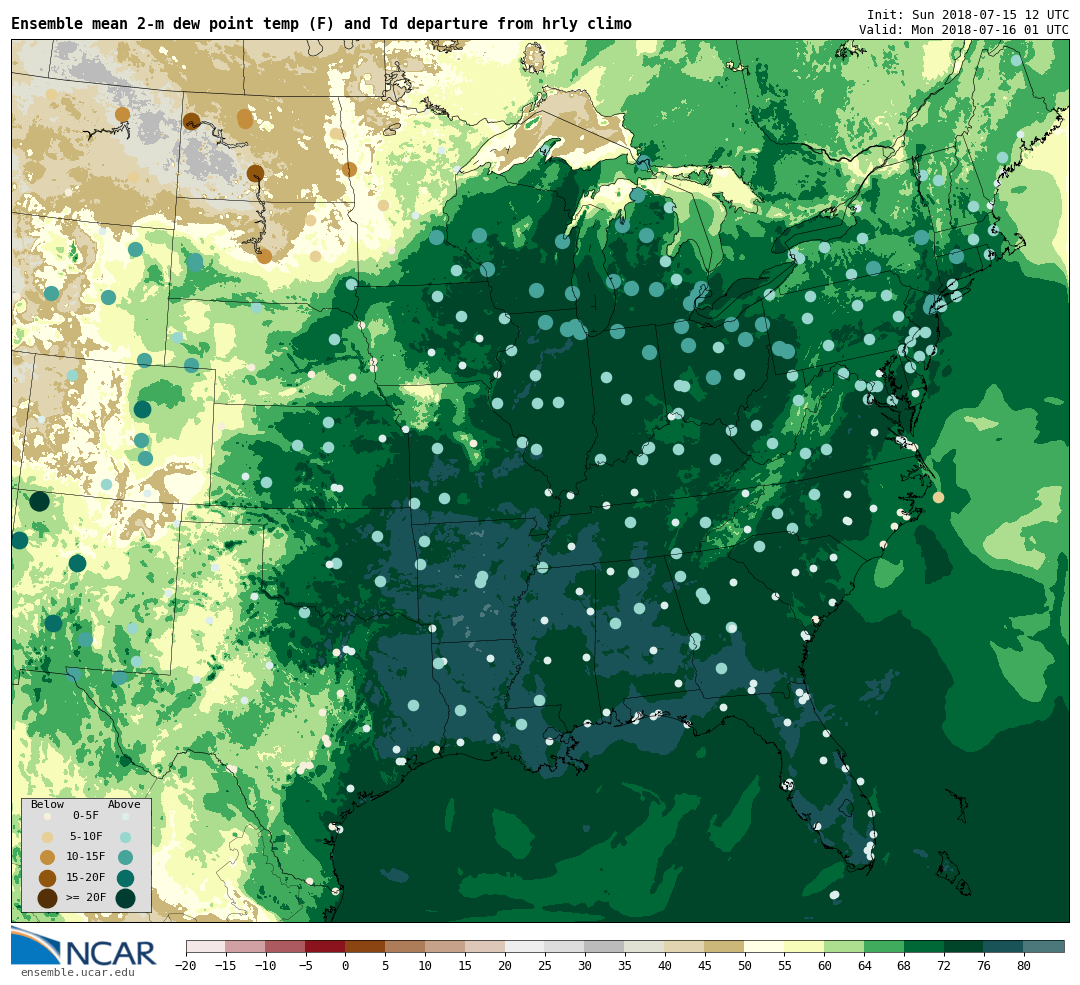Click the 'Below' legend heading

(x=48, y=805)
